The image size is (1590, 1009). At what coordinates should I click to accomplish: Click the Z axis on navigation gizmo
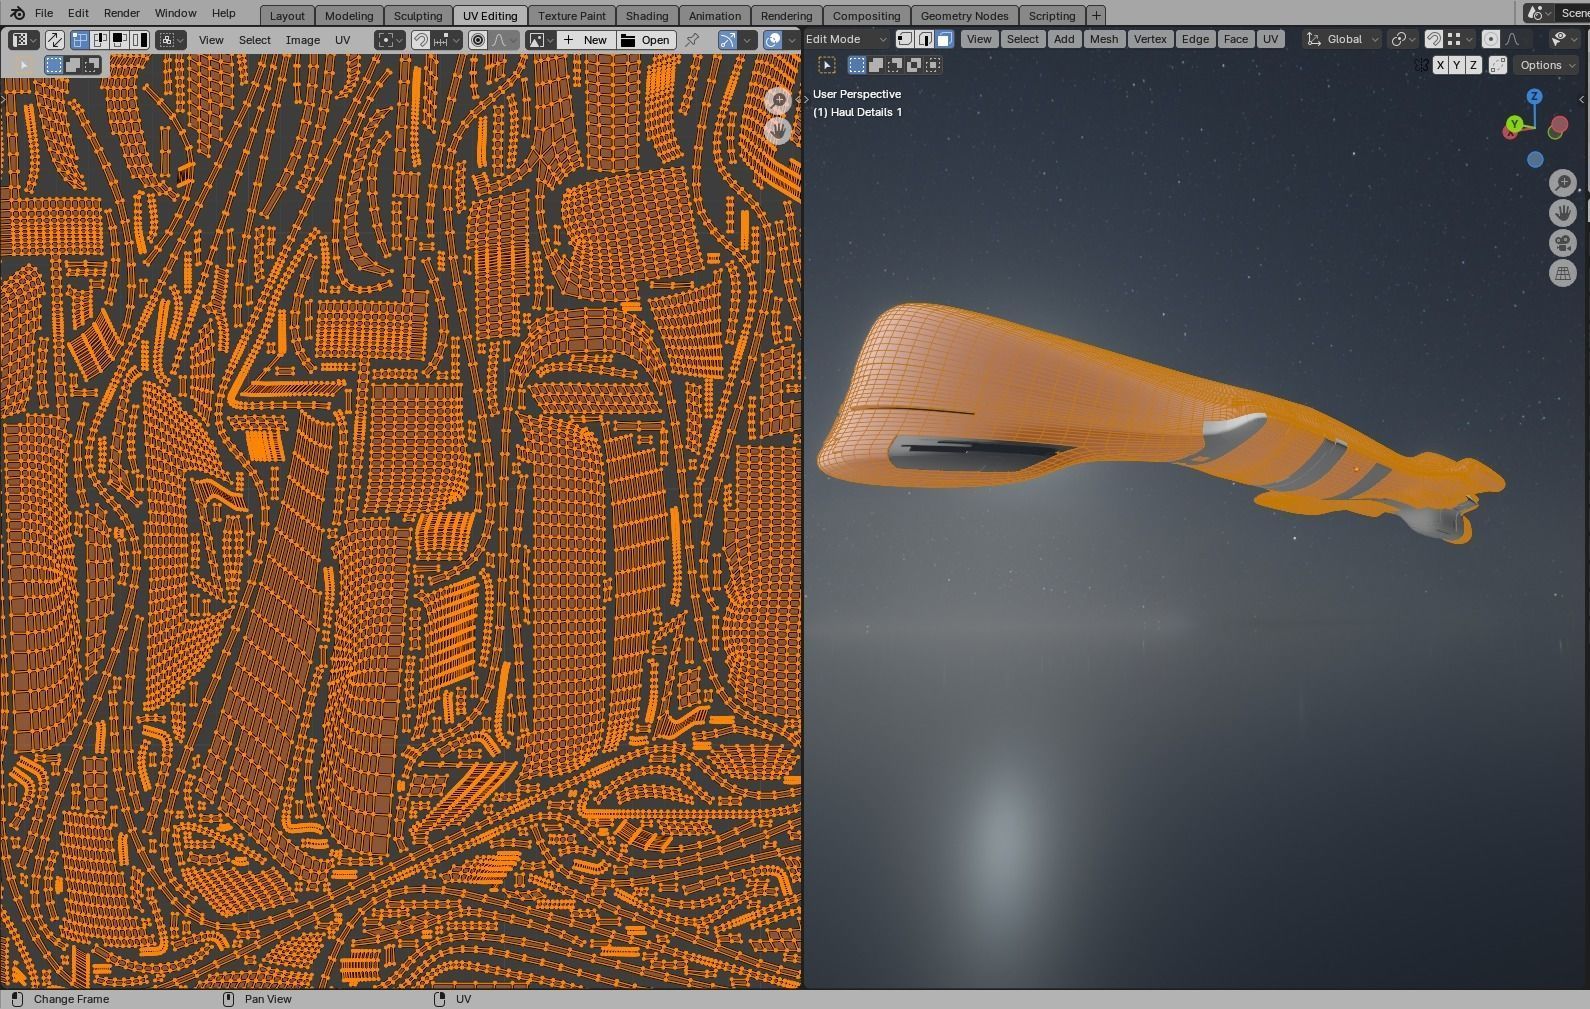tap(1534, 96)
